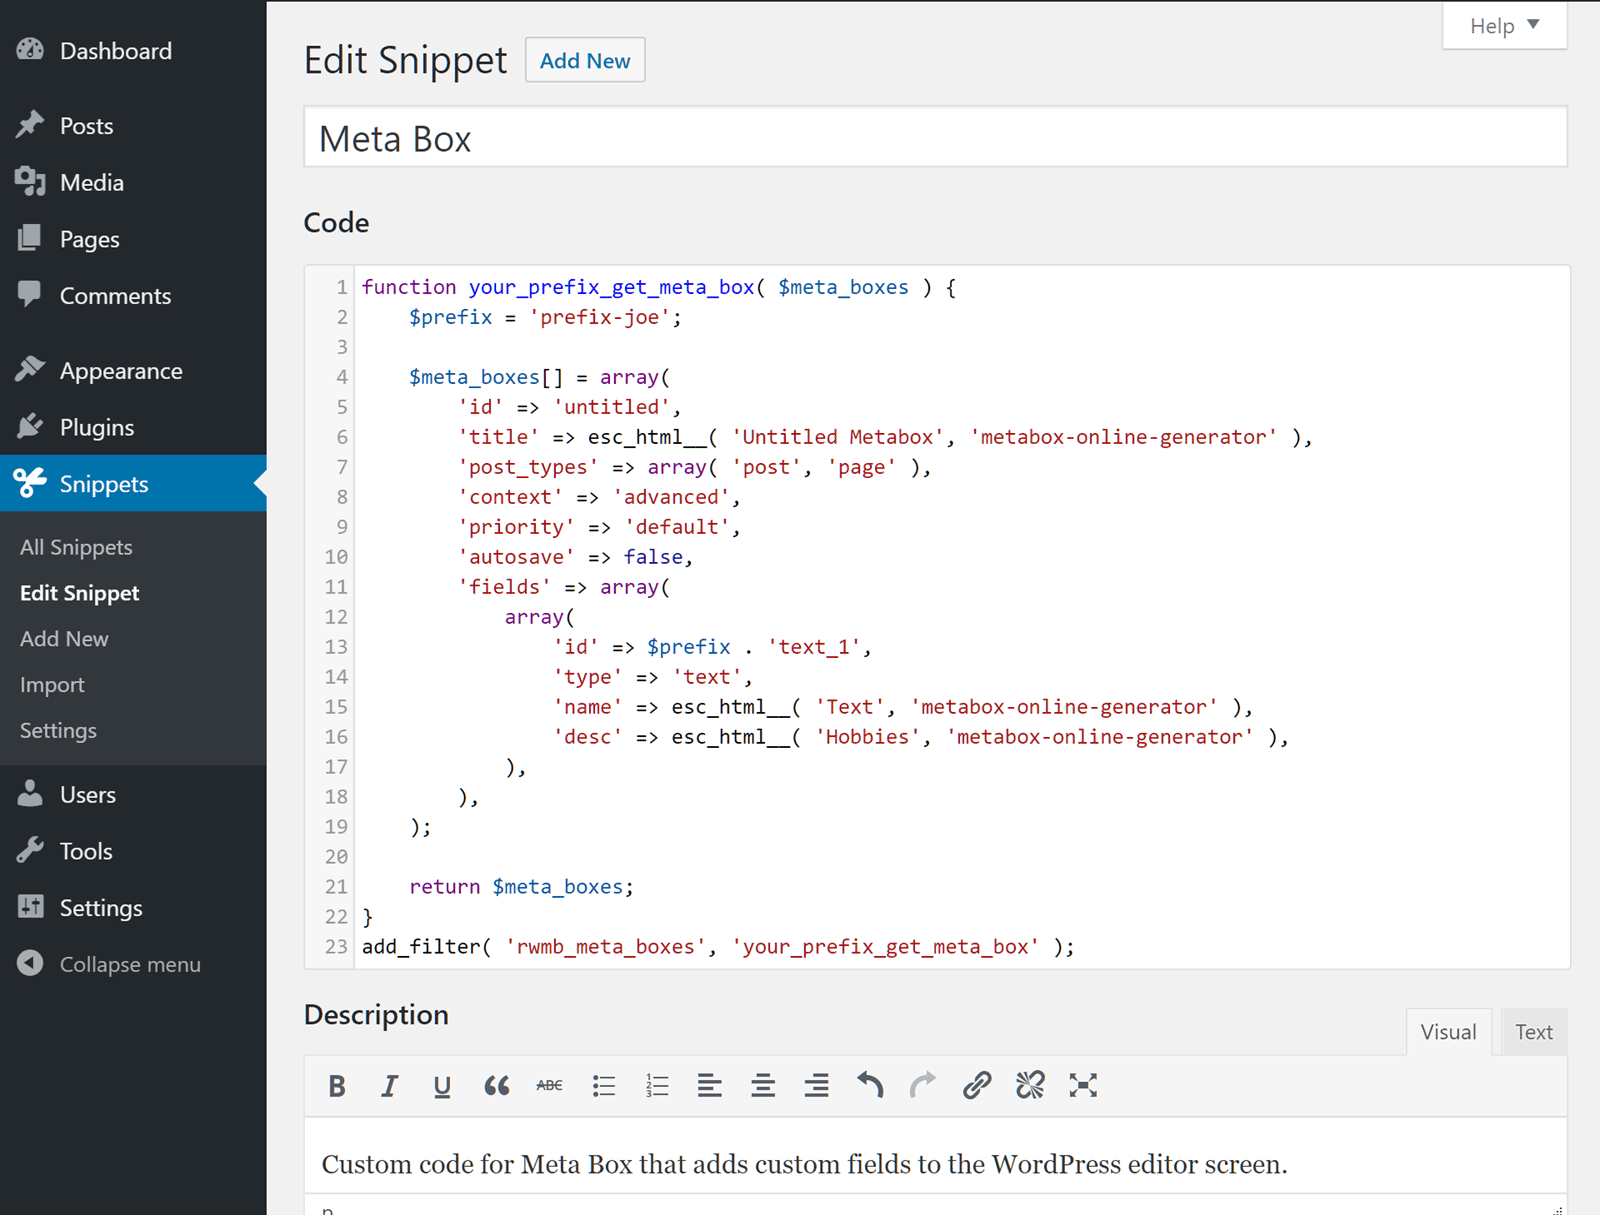The width and height of the screenshot is (1600, 1215).
Task: Click the Meta Box snippet title field
Action: pos(934,138)
